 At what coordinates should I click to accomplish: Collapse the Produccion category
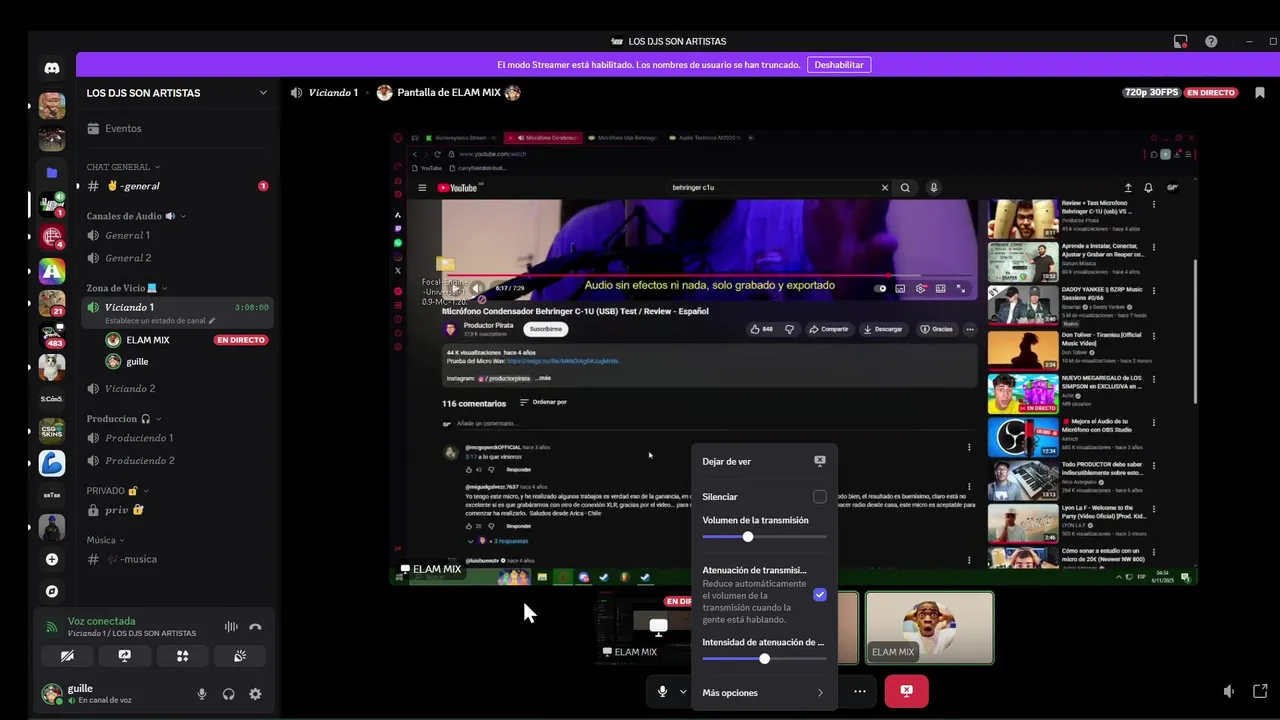point(124,419)
